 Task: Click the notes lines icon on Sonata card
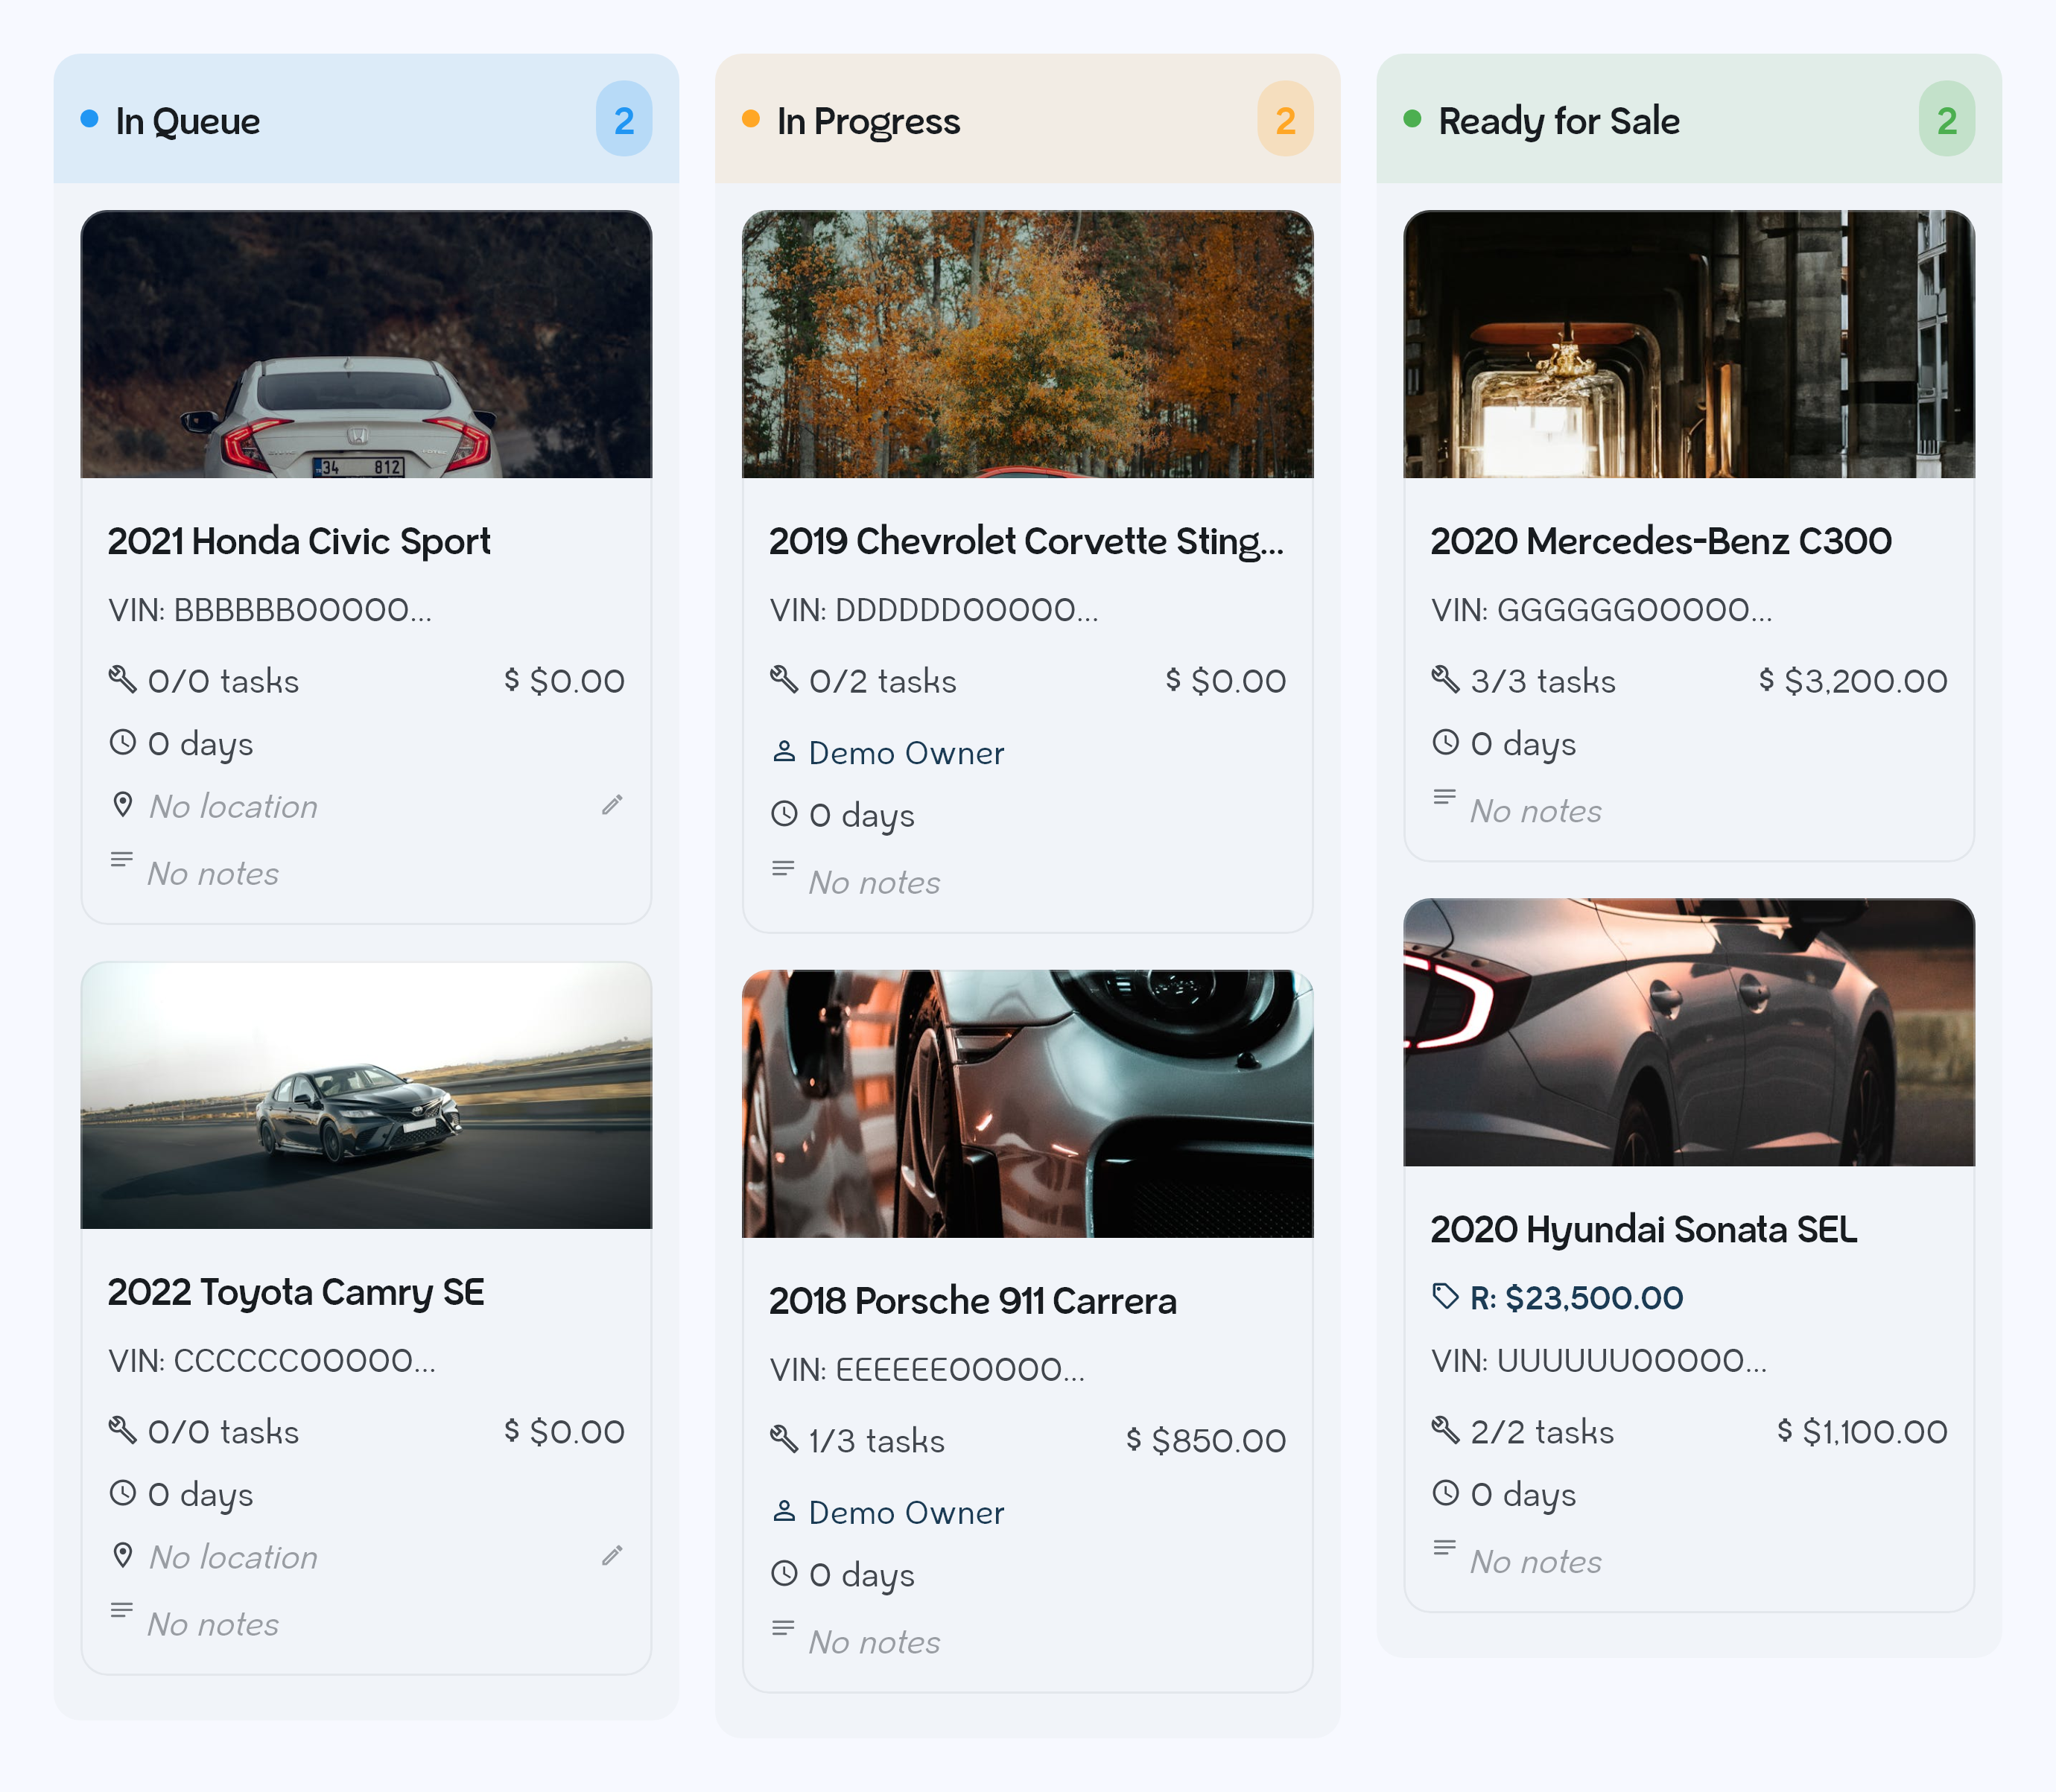pos(1444,1548)
